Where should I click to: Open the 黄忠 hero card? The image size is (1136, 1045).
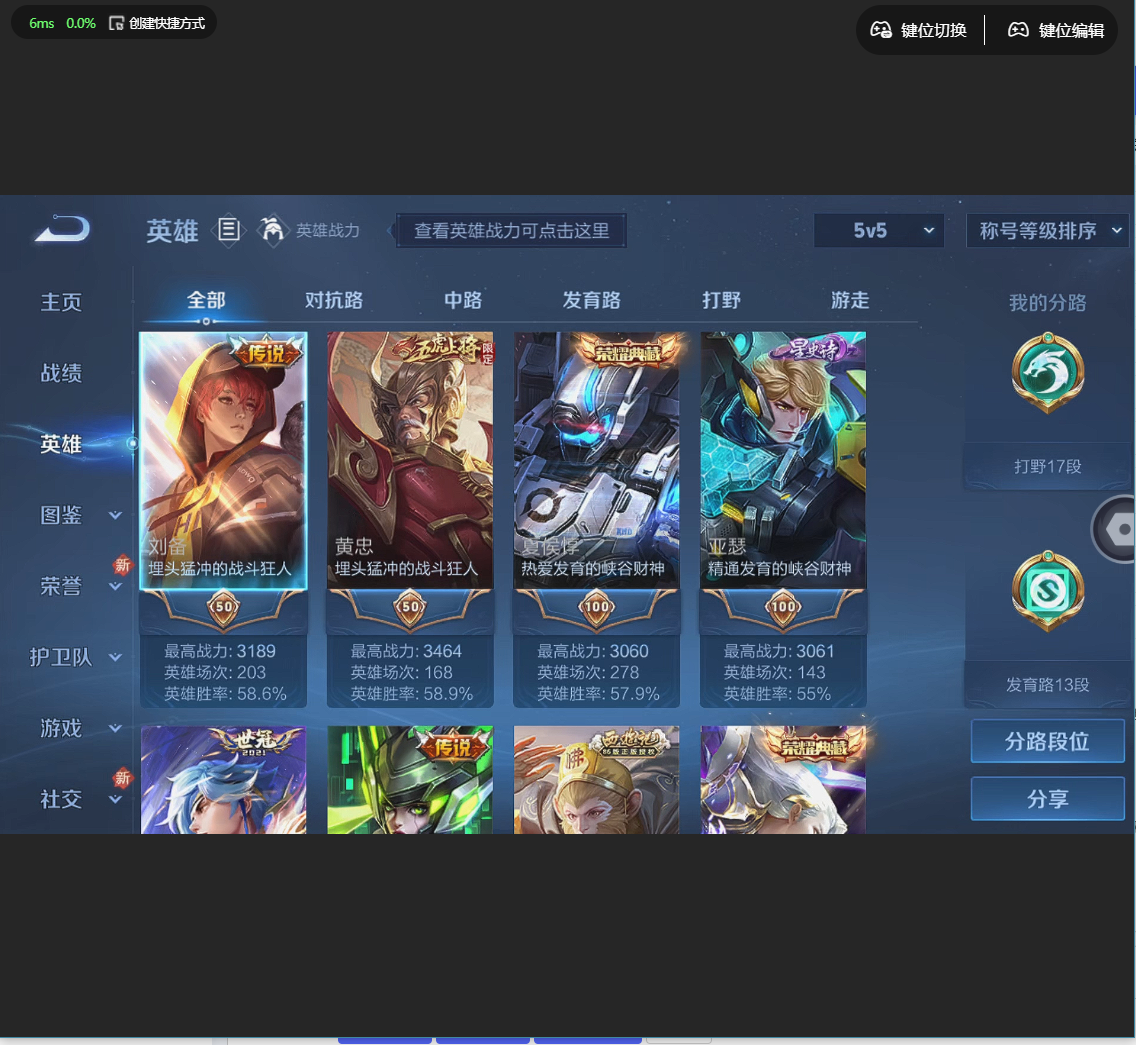point(410,461)
